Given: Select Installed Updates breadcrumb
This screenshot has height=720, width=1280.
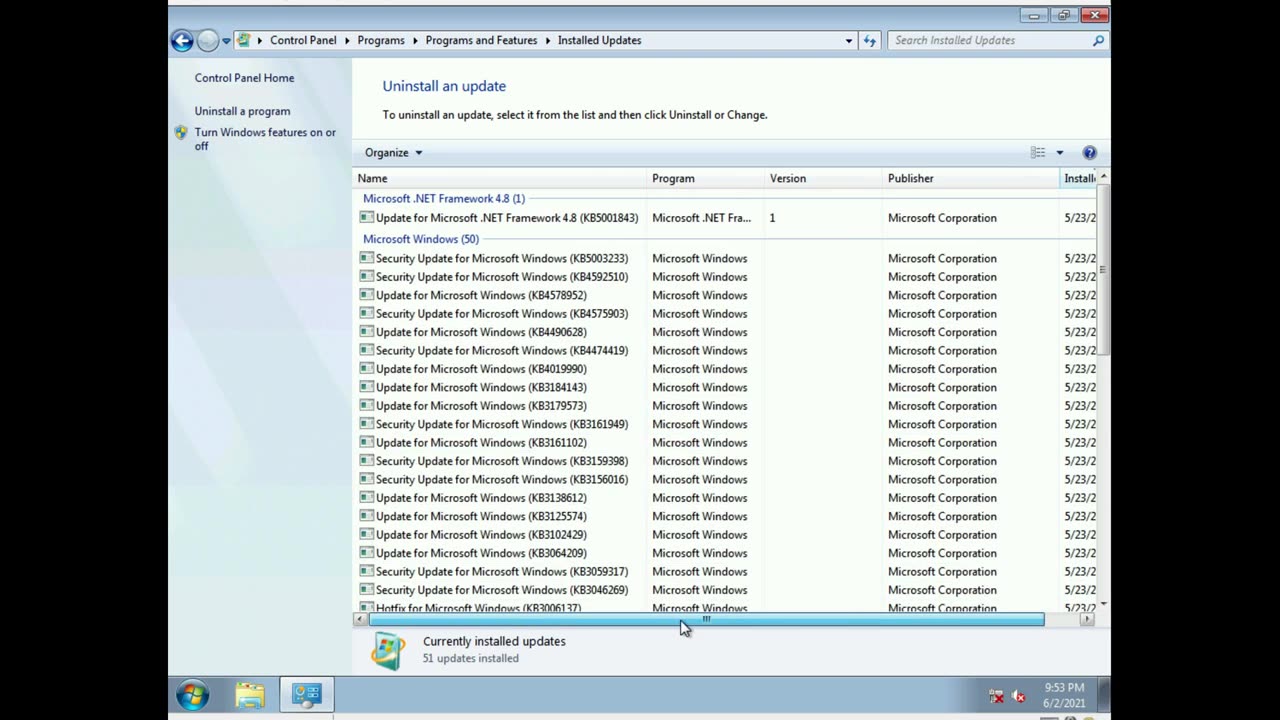Looking at the screenshot, I should 599,40.
